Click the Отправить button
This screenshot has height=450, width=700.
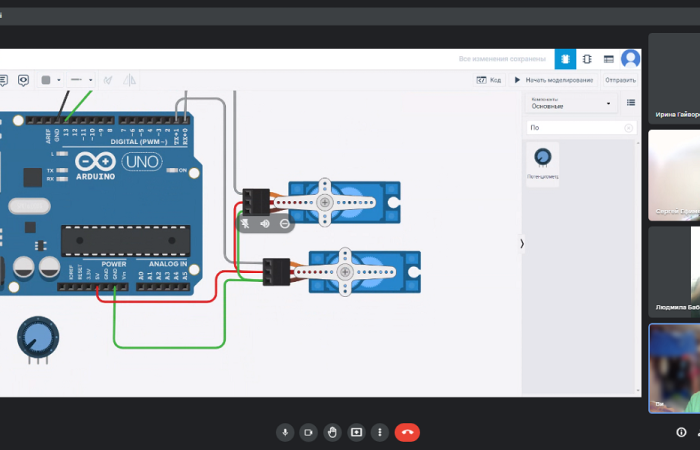tap(620, 80)
